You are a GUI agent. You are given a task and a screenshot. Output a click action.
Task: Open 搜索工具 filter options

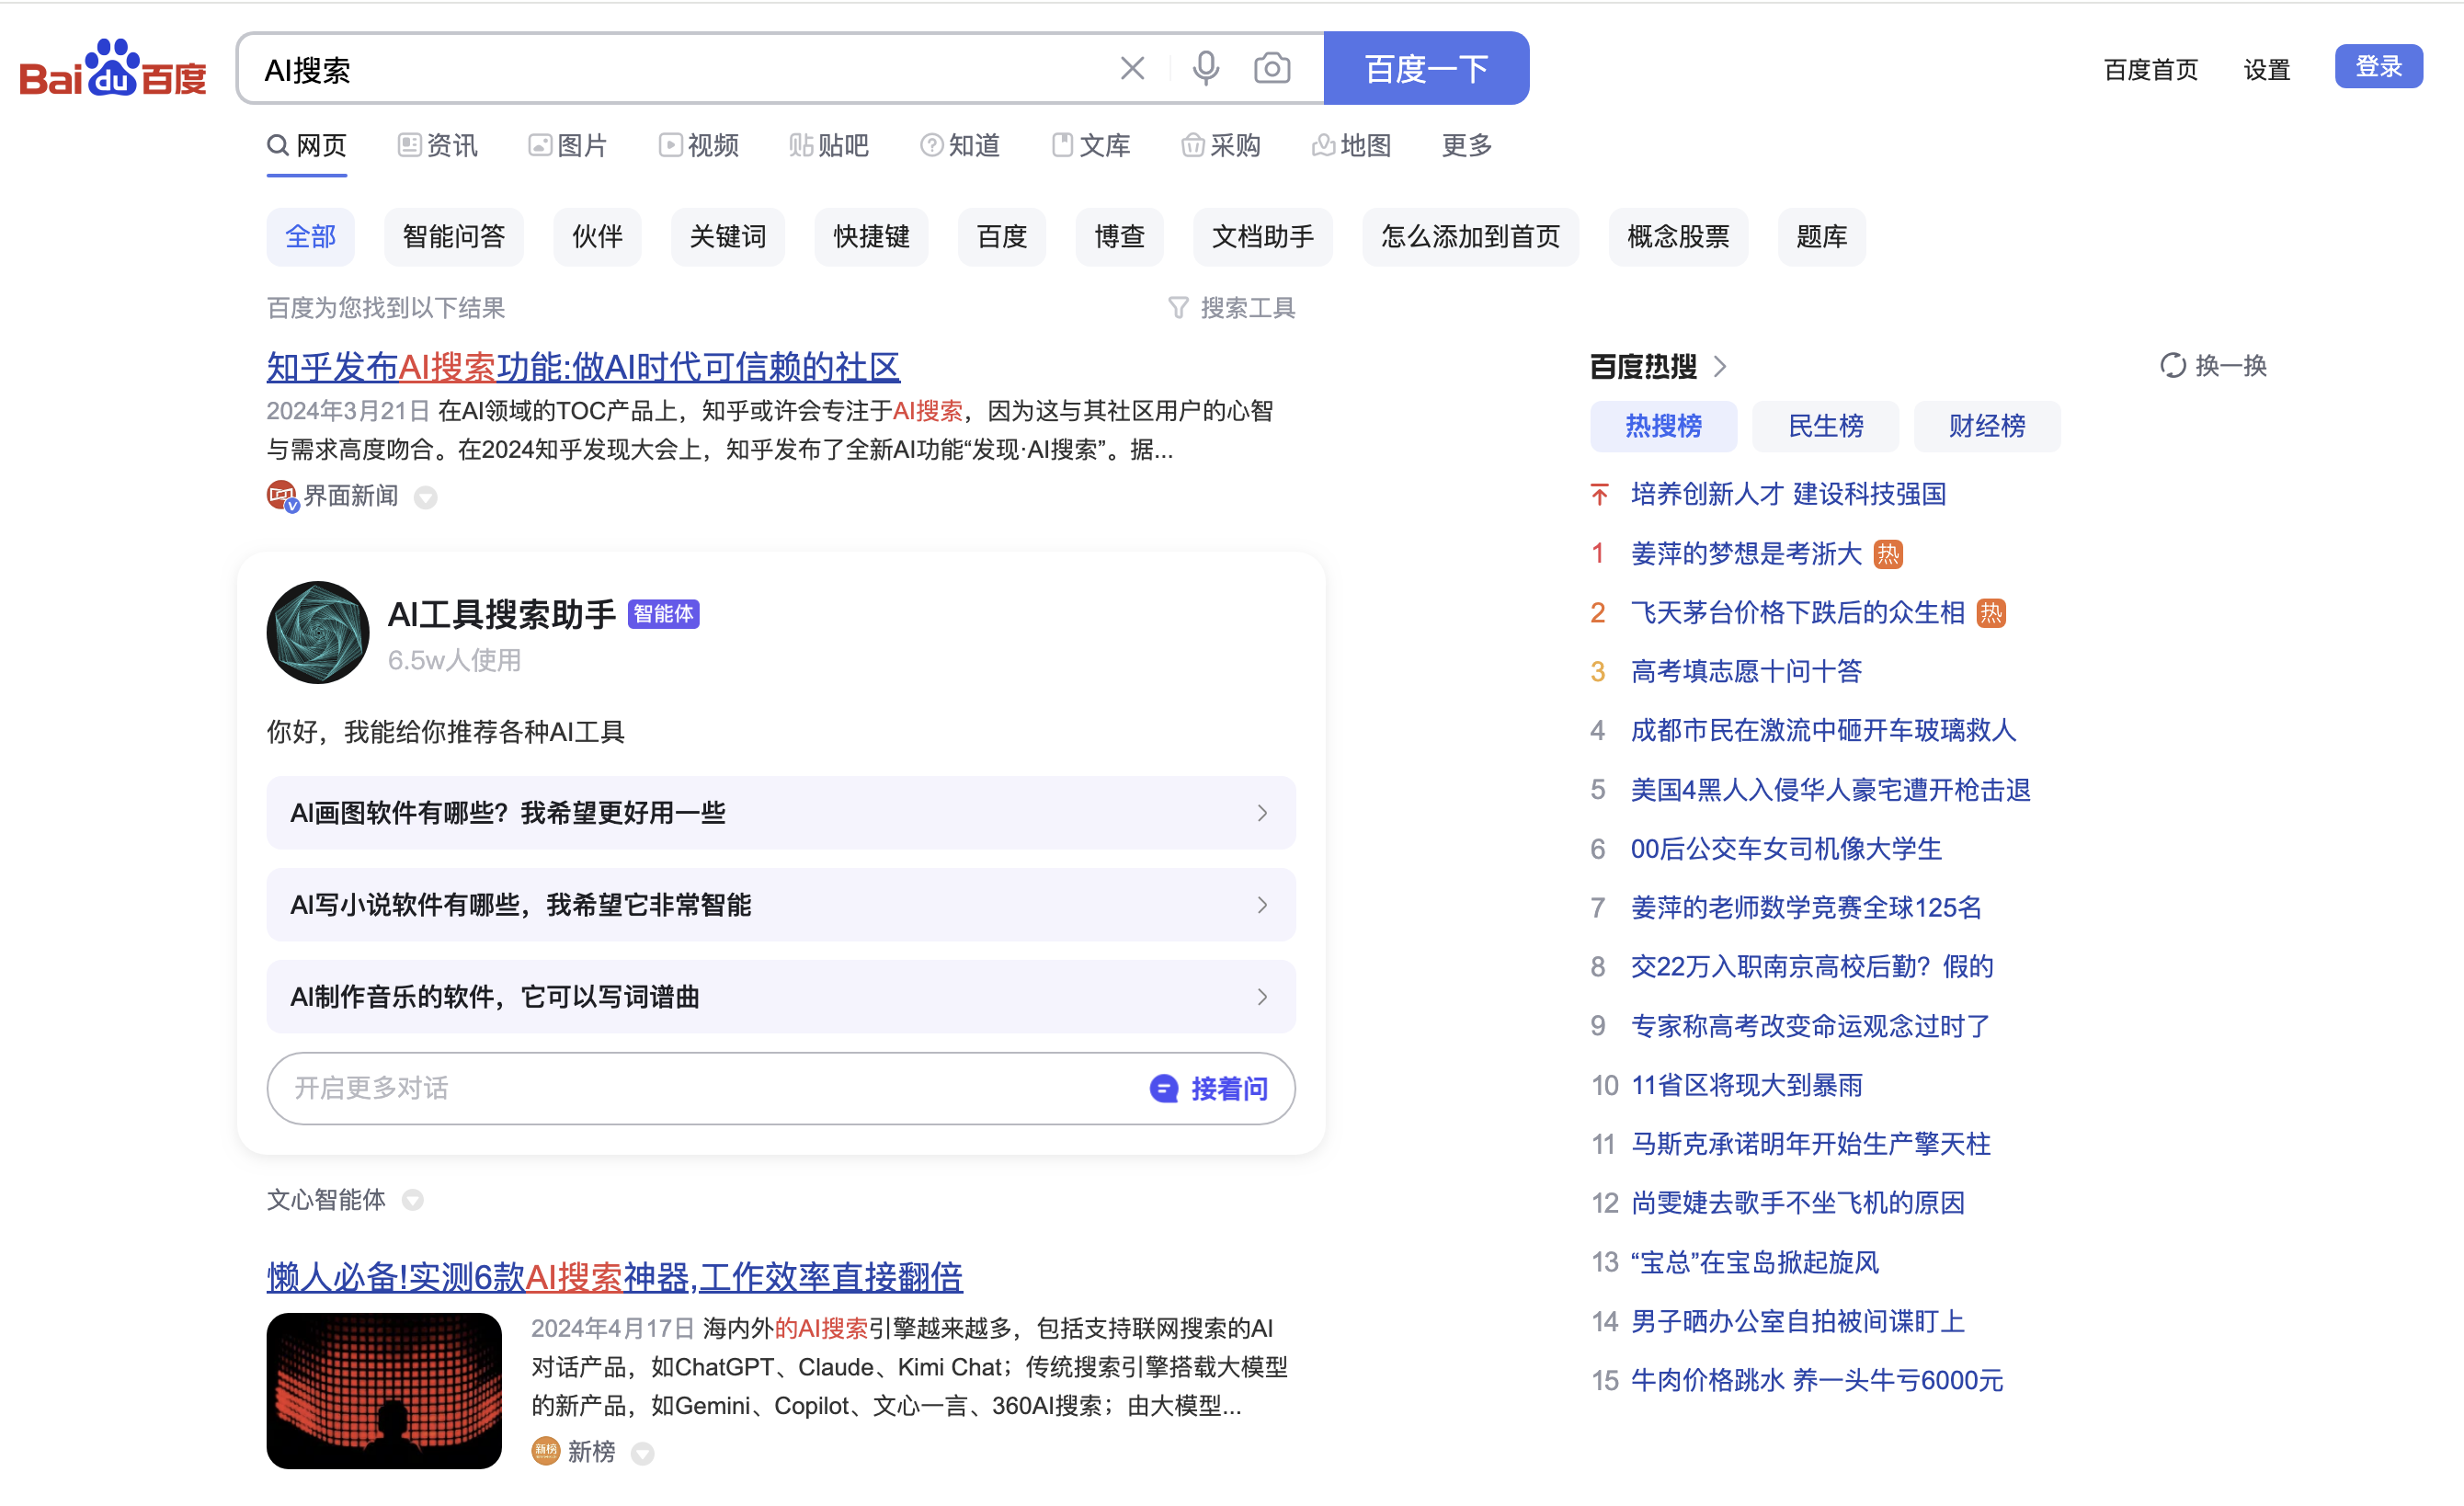(x=1232, y=308)
